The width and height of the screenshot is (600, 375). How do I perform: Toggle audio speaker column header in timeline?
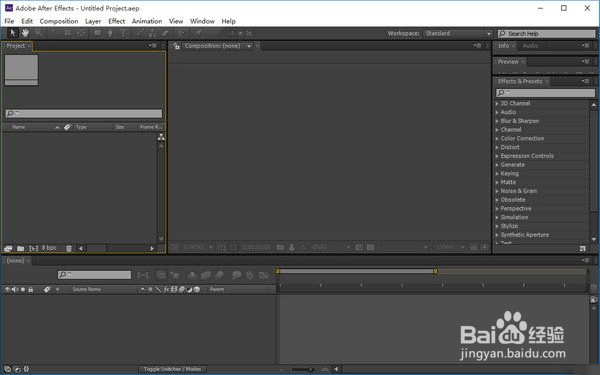click(x=15, y=289)
